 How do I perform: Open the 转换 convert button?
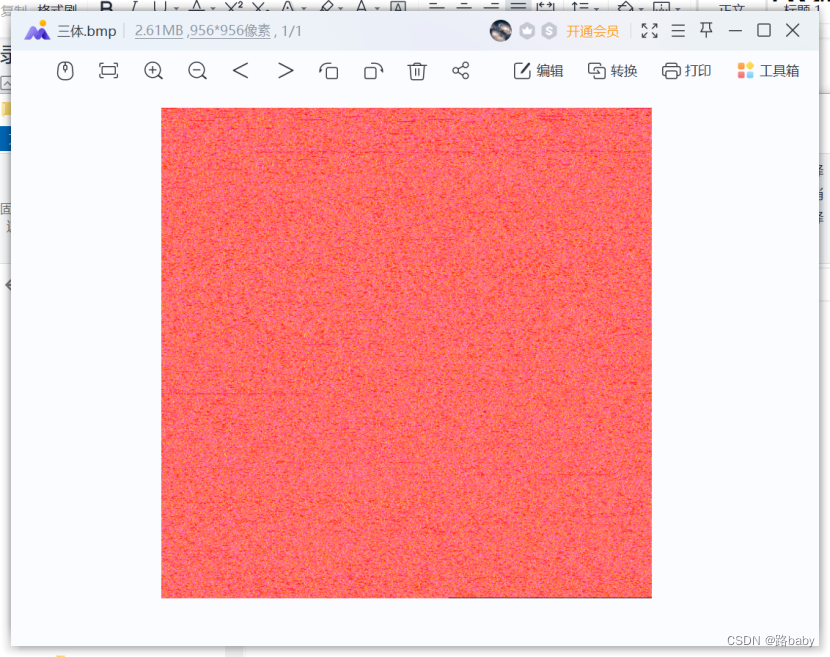tap(612, 70)
